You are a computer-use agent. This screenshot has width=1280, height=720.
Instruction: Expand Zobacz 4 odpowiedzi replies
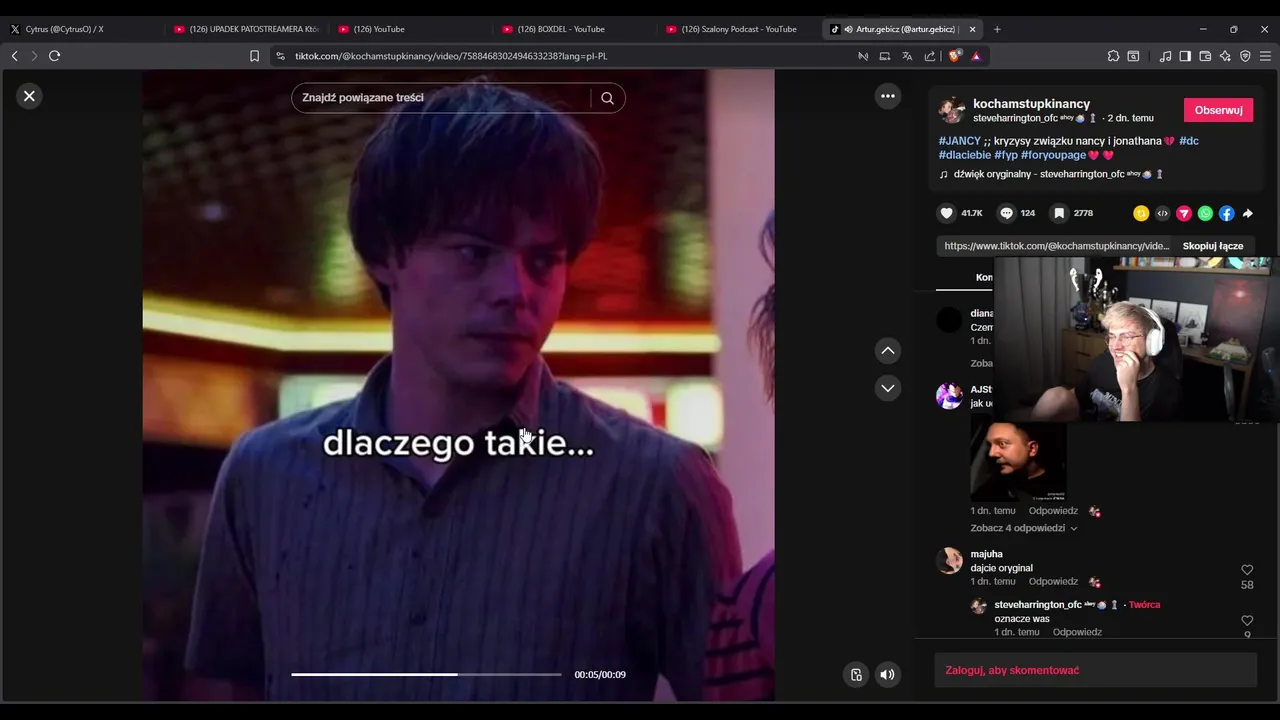point(1024,528)
